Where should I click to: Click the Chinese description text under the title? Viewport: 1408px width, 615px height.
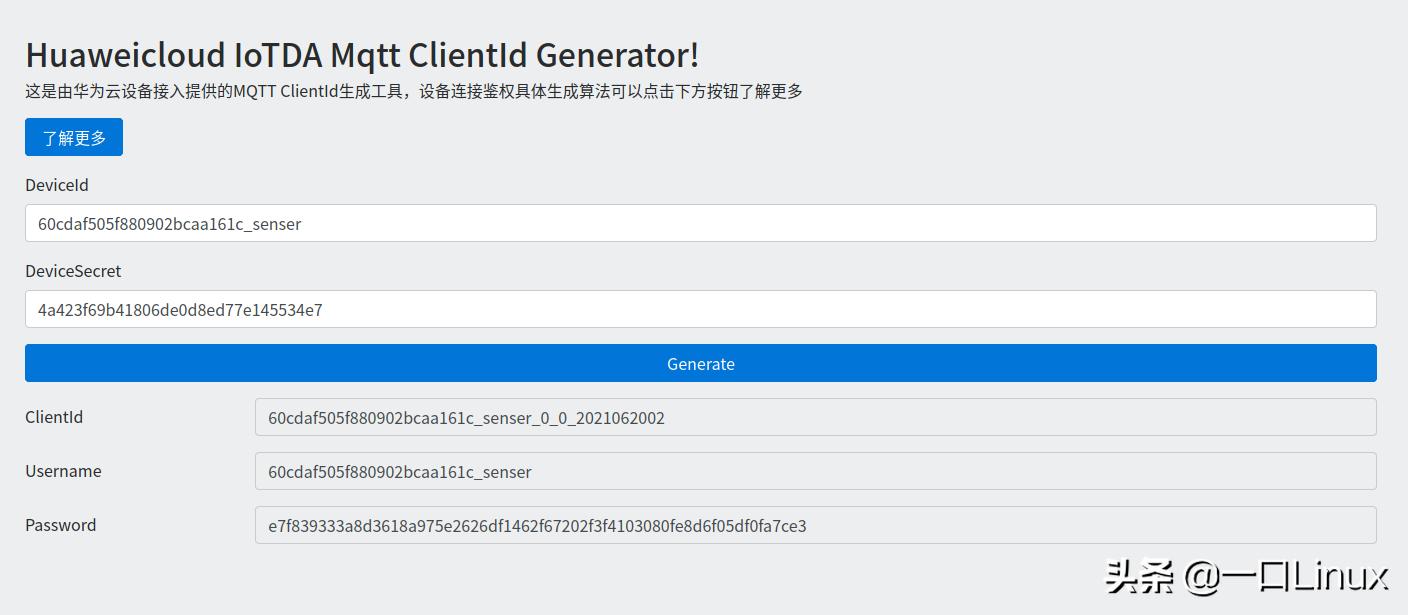point(414,92)
